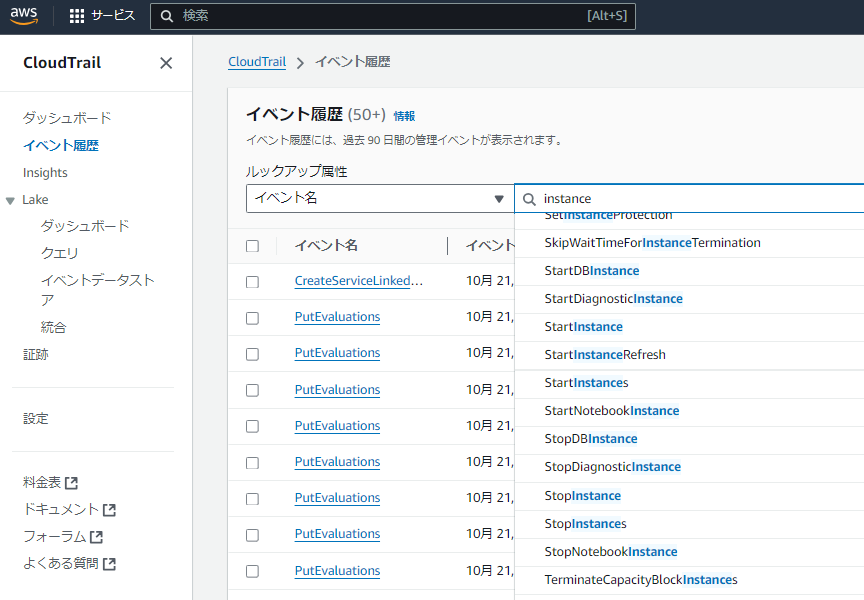The width and height of the screenshot is (864, 600).
Task: Click the search magnifier icon in top bar
Action: (166, 16)
